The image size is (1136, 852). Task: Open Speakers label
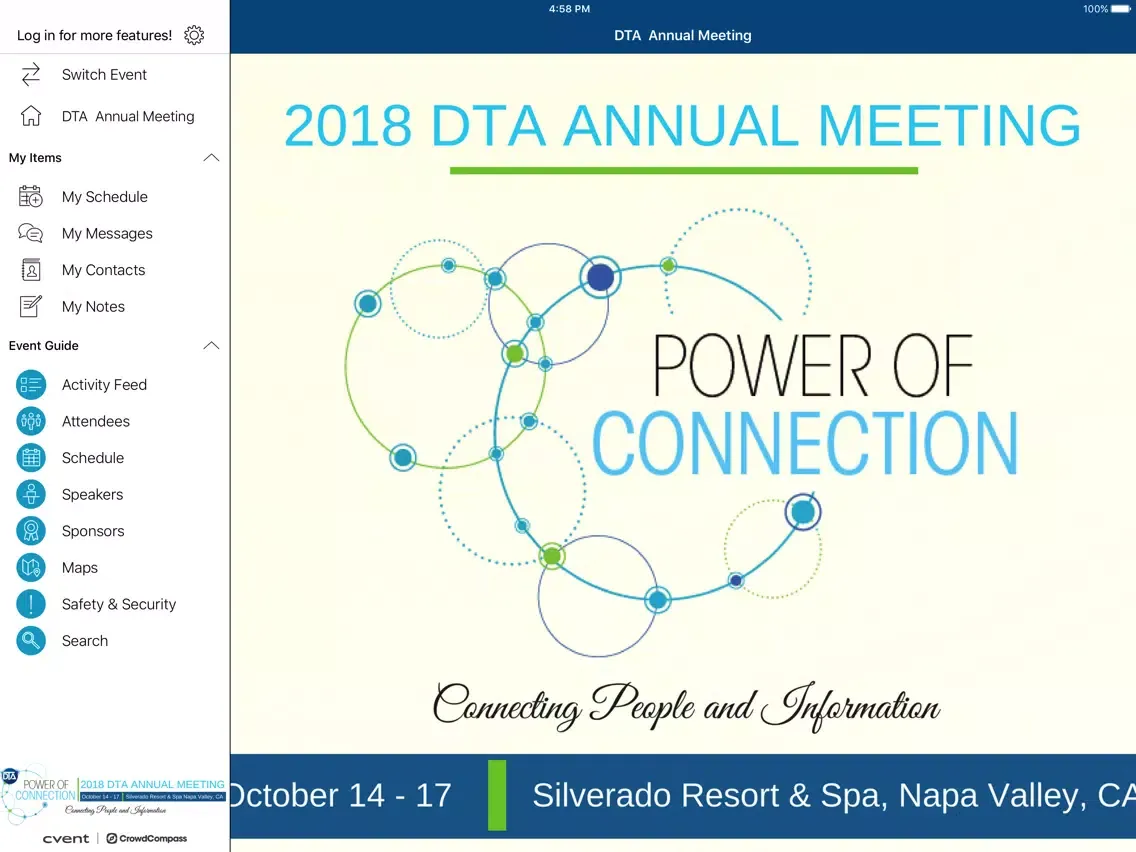pyautogui.click(x=92, y=494)
